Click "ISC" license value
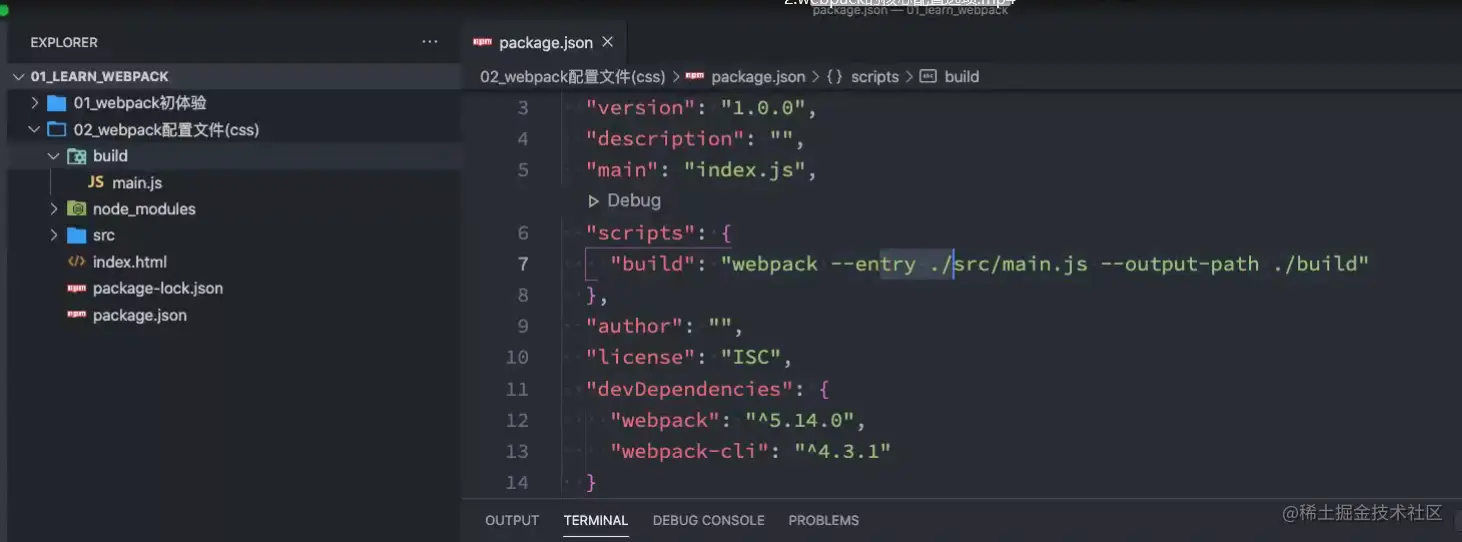This screenshot has height=542, width=1462. pyautogui.click(x=751, y=357)
